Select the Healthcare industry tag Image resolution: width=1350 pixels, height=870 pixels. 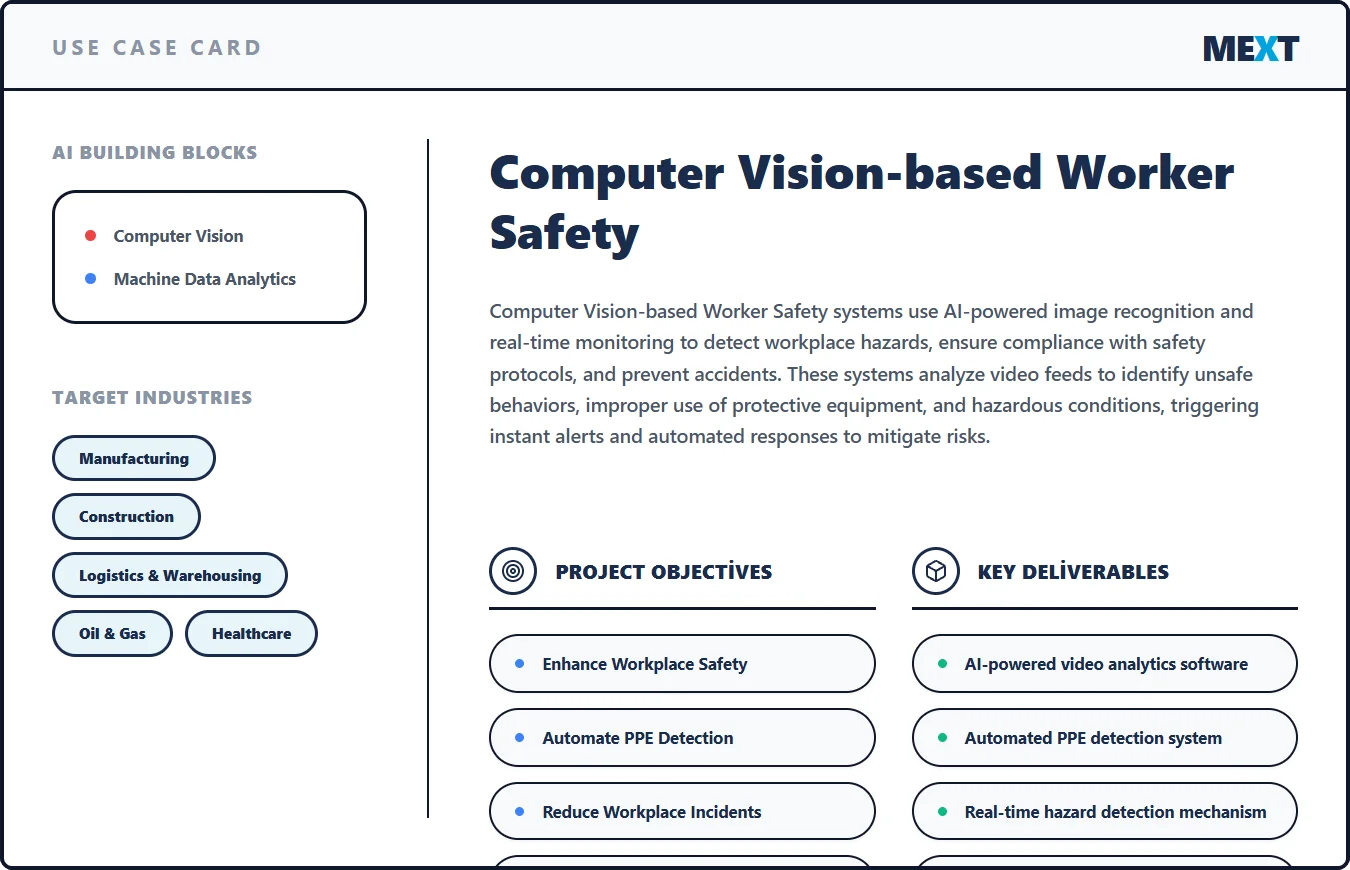[x=251, y=634]
